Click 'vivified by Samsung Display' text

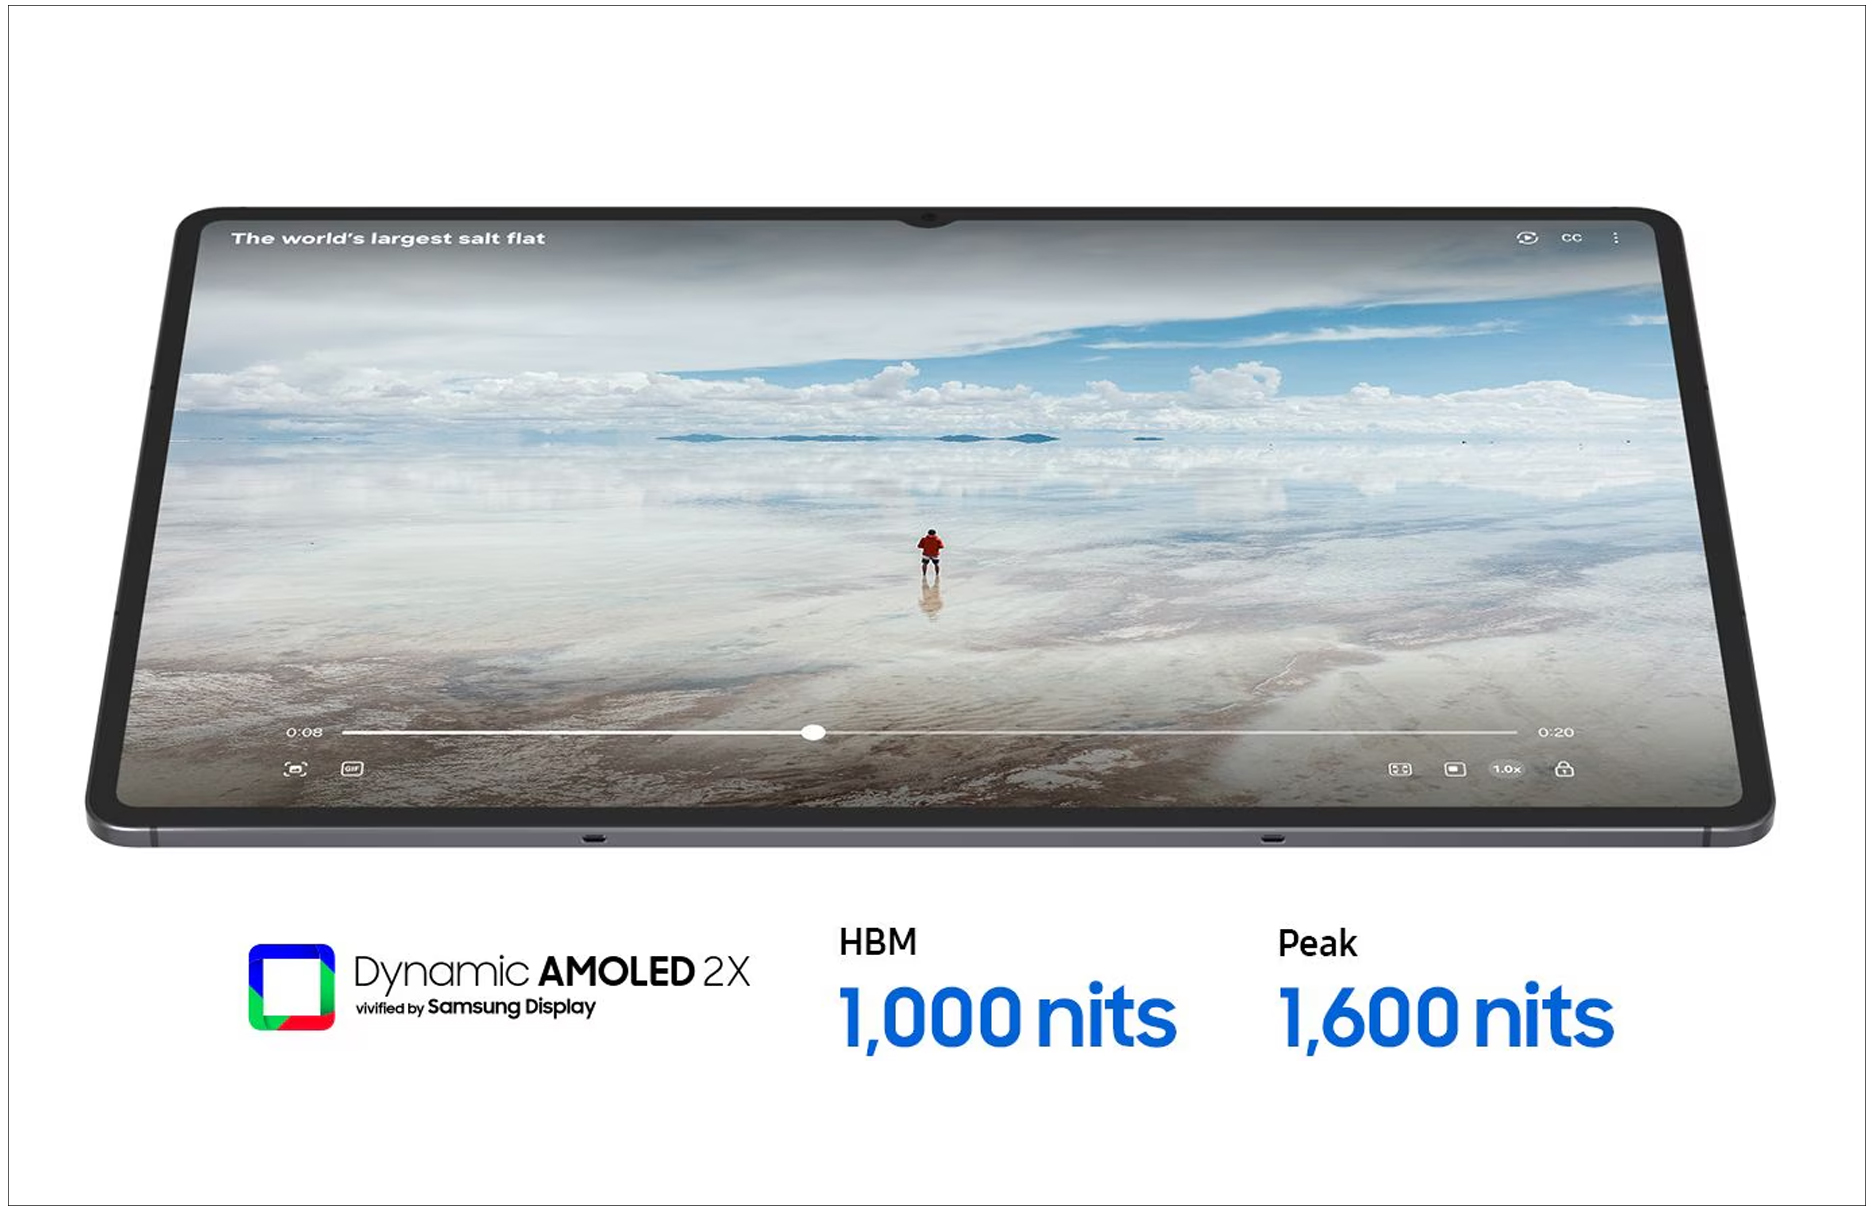click(476, 1007)
